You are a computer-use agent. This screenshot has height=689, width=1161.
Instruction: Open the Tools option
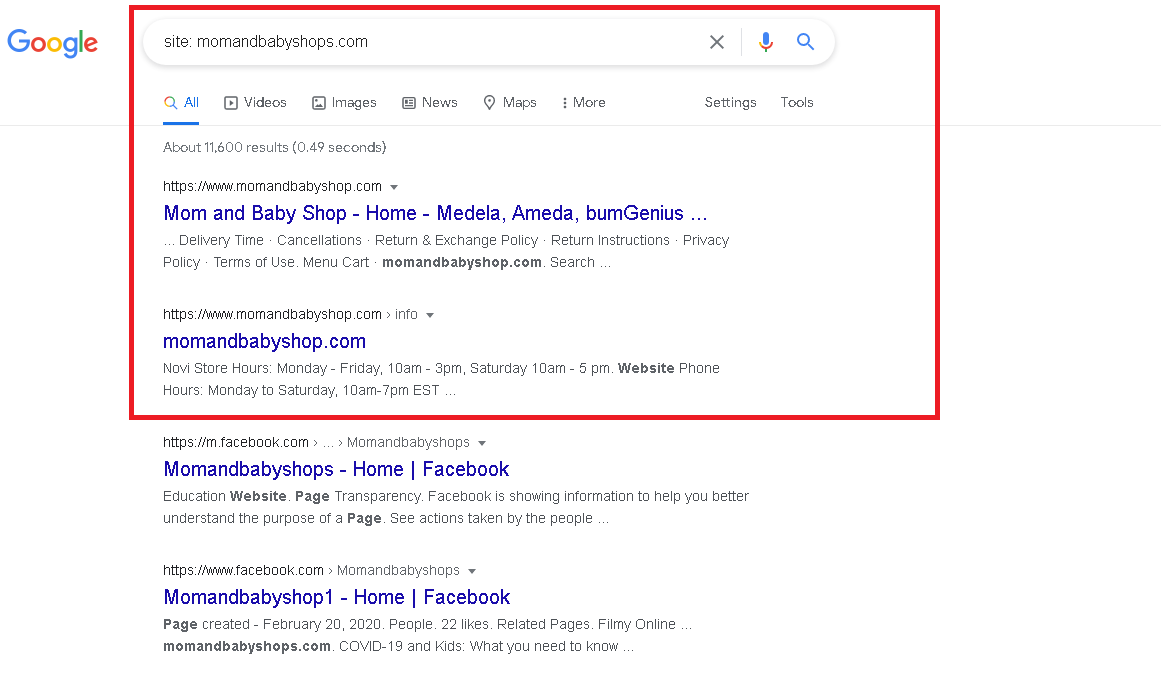(797, 103)
